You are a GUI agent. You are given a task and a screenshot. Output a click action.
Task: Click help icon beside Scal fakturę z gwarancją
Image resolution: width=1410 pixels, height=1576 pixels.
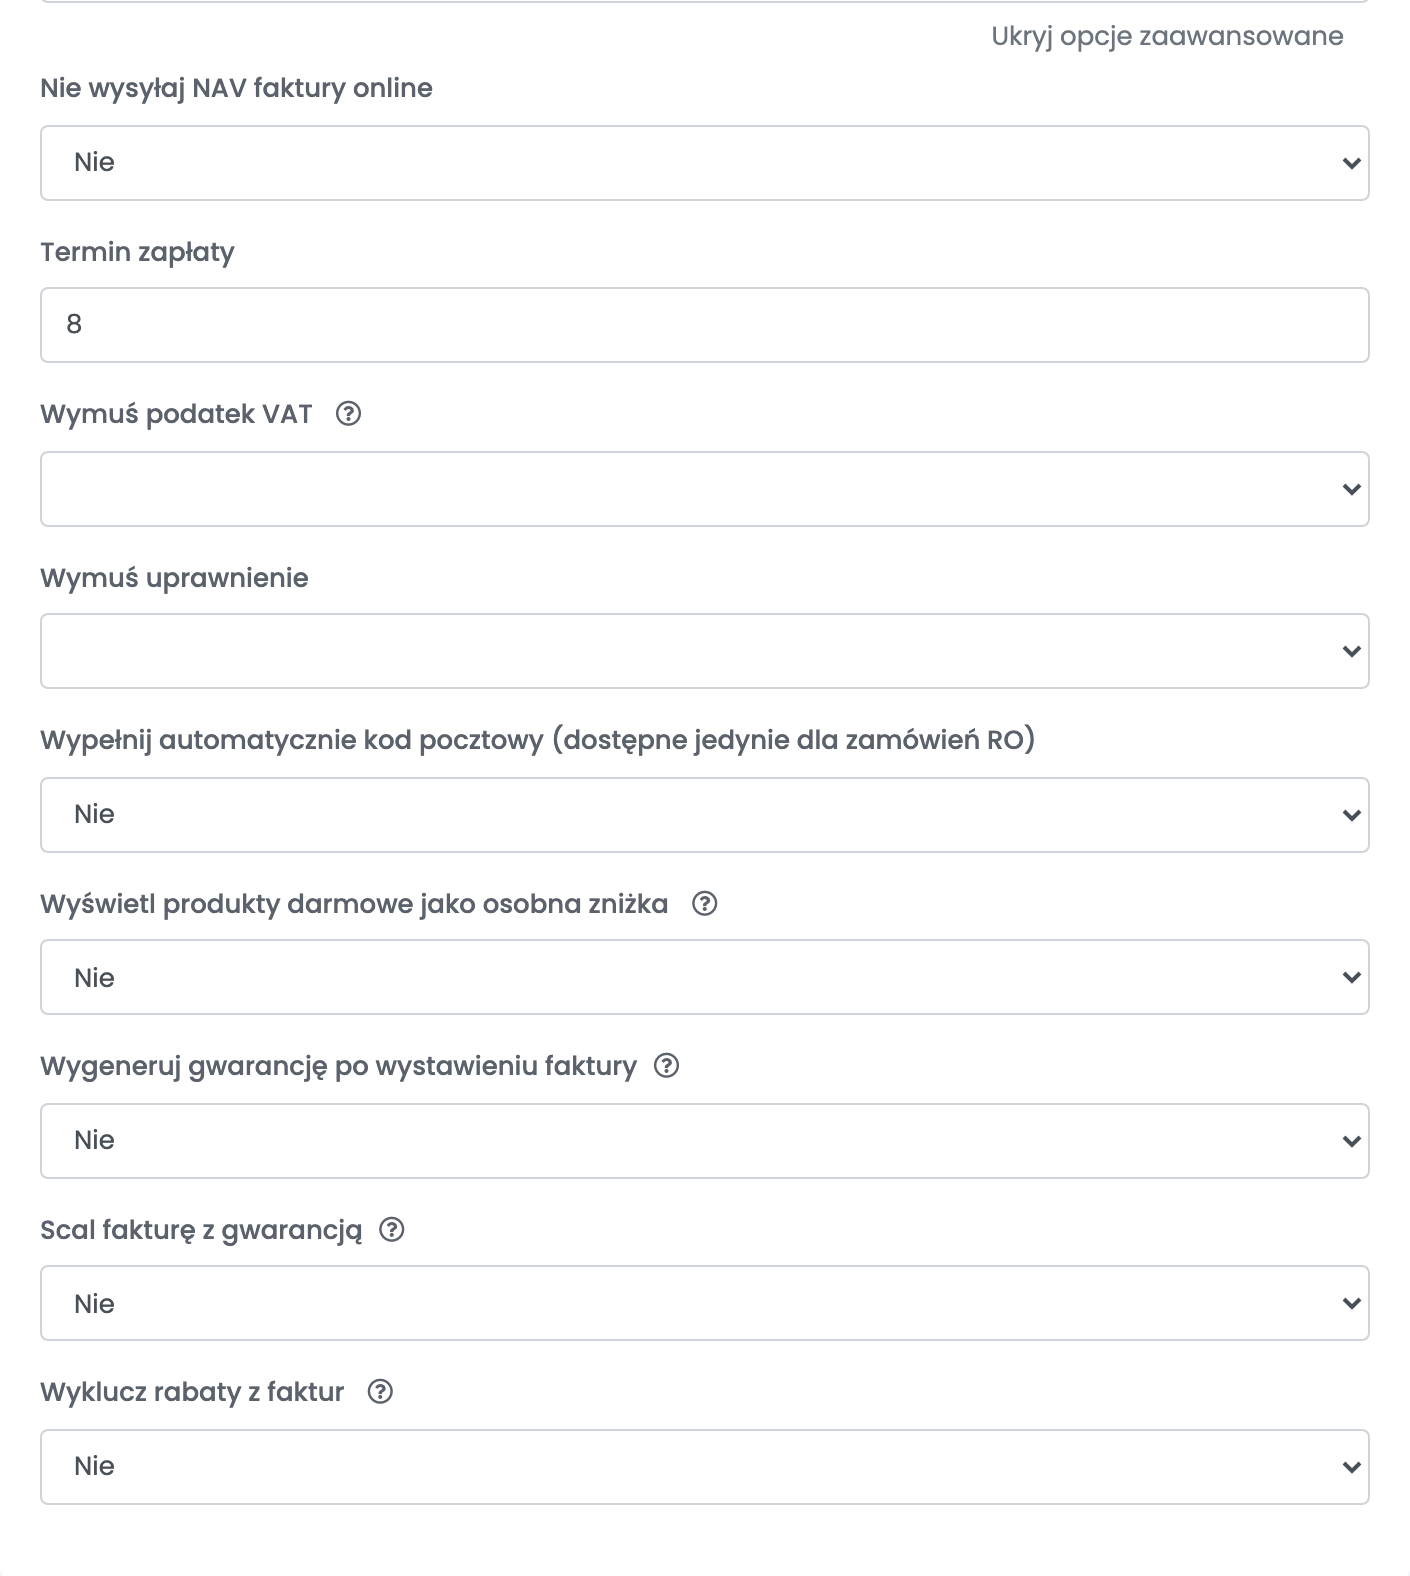click(392, 1230)
